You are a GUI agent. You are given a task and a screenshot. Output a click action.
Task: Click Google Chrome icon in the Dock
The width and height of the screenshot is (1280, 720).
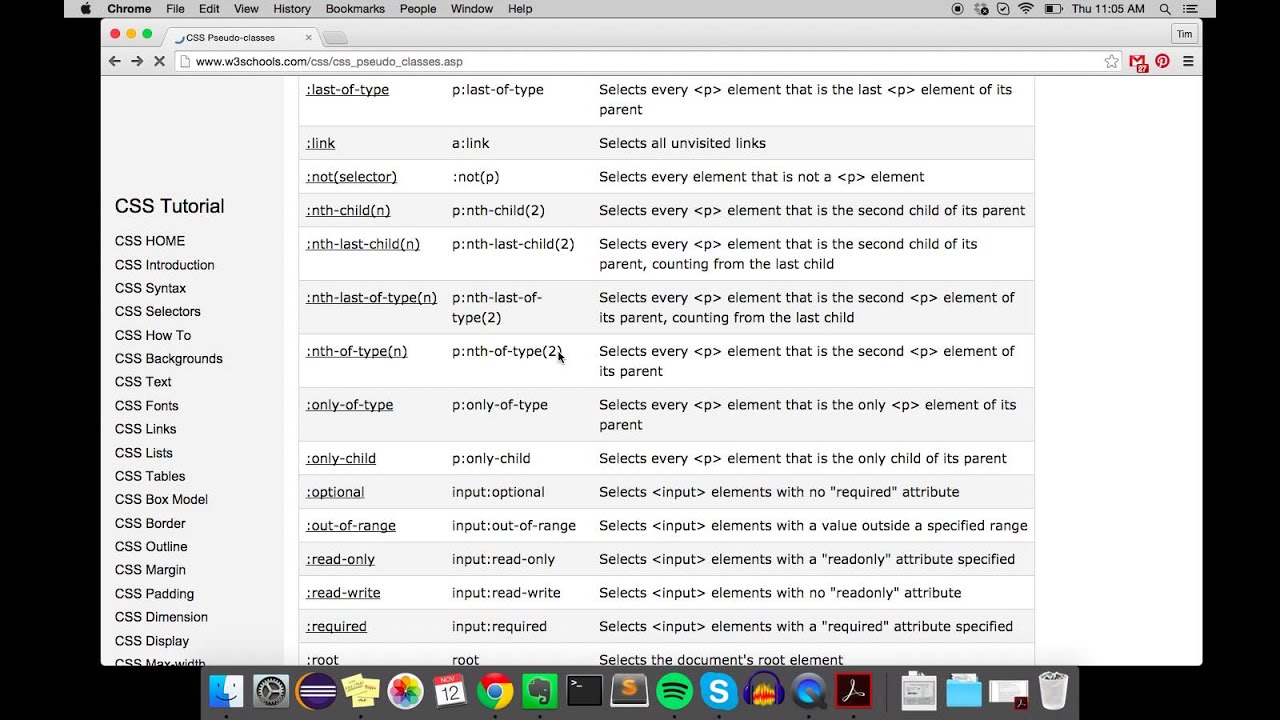(495, 691)
